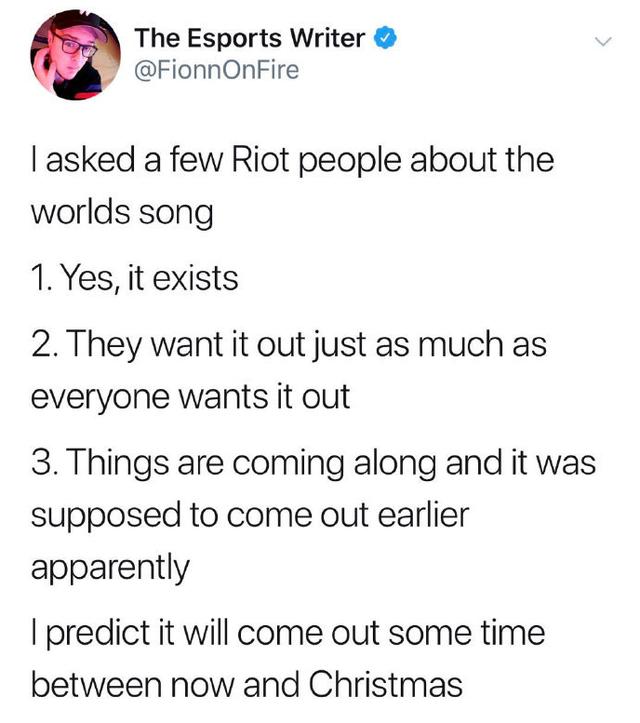640x723 pixels.
Task: Click the word 'Riot' in the tweet
Action: tap(261, 160)
